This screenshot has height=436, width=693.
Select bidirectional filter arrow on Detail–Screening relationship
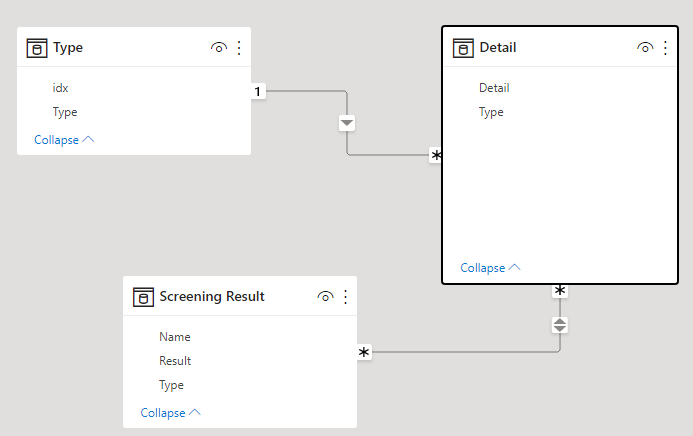click(x=560, y=325)
